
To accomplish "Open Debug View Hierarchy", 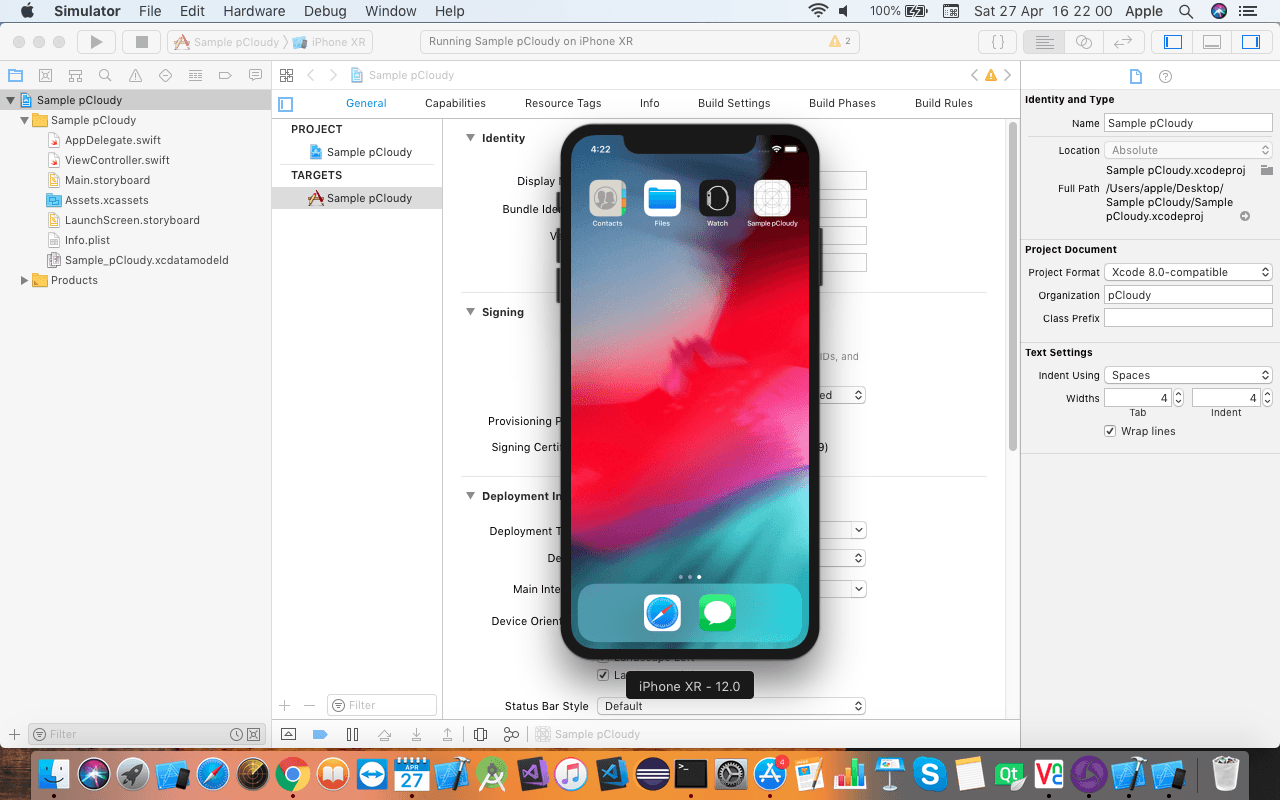I will (x=480, y=734).
